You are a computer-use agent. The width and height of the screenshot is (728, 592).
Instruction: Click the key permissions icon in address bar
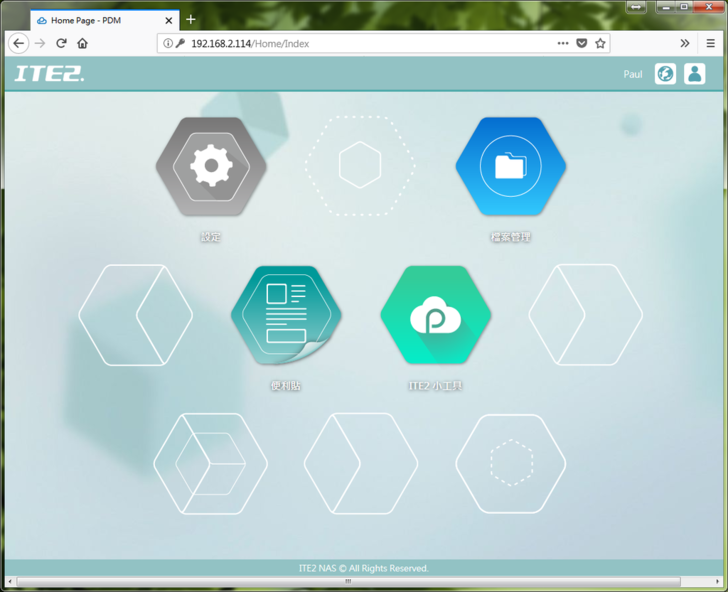point(181,43)
